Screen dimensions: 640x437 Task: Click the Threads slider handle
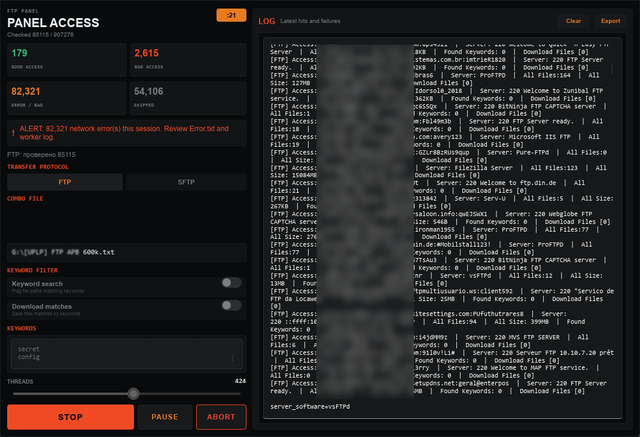(133, 393)
